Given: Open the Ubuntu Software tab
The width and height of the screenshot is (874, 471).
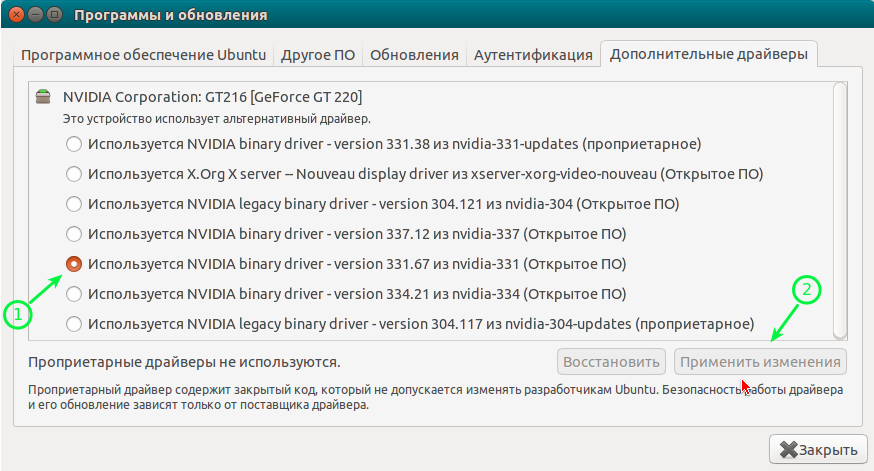Looking at the screenshot, I should click(143, 55).
